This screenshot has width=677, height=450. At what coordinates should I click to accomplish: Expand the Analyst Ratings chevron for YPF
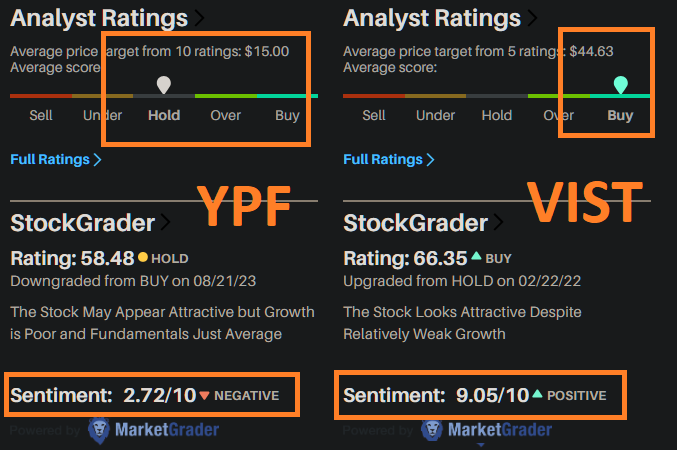point(199,18)
